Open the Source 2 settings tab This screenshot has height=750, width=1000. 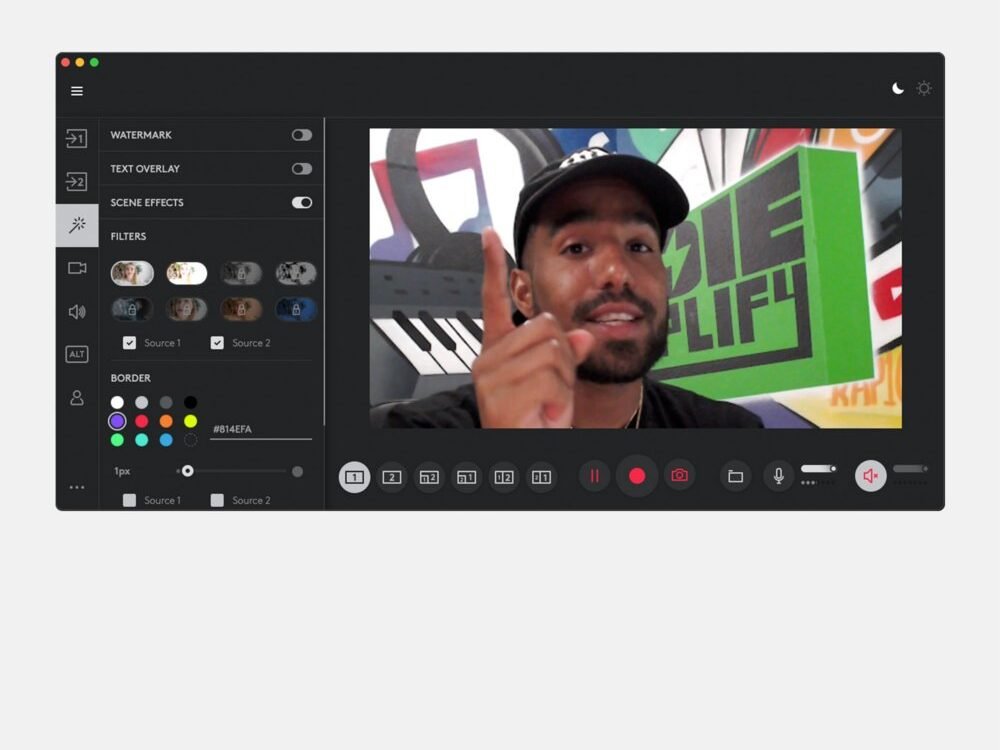tap(77, 182)
